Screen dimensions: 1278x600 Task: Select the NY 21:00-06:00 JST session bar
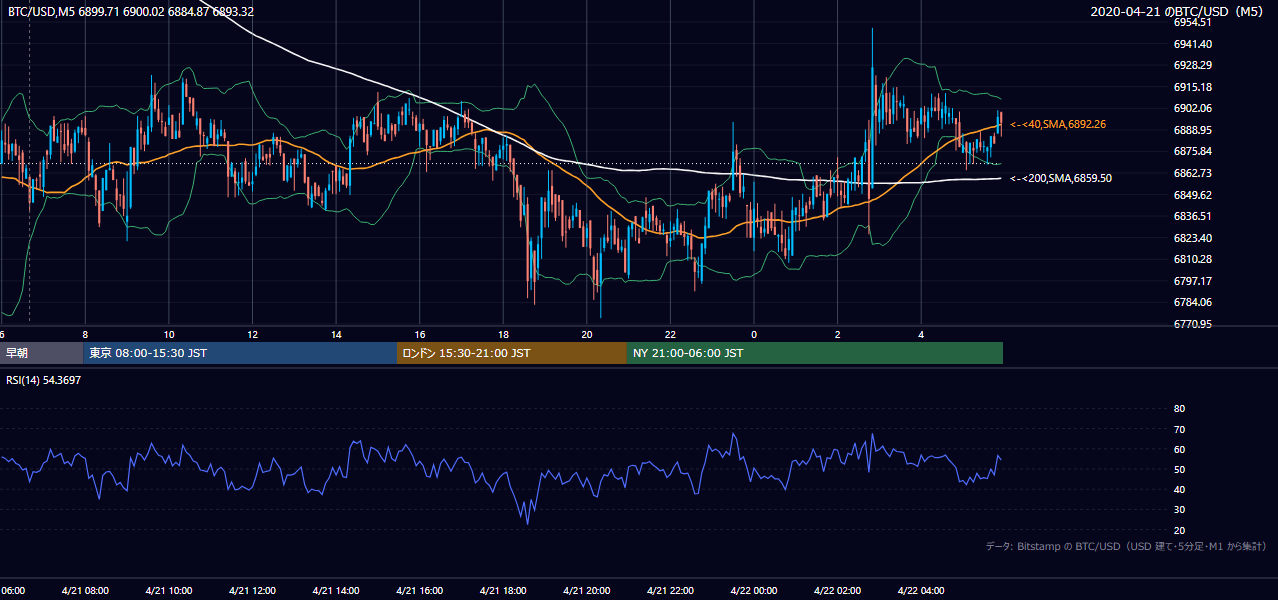(x=815, y=353)
